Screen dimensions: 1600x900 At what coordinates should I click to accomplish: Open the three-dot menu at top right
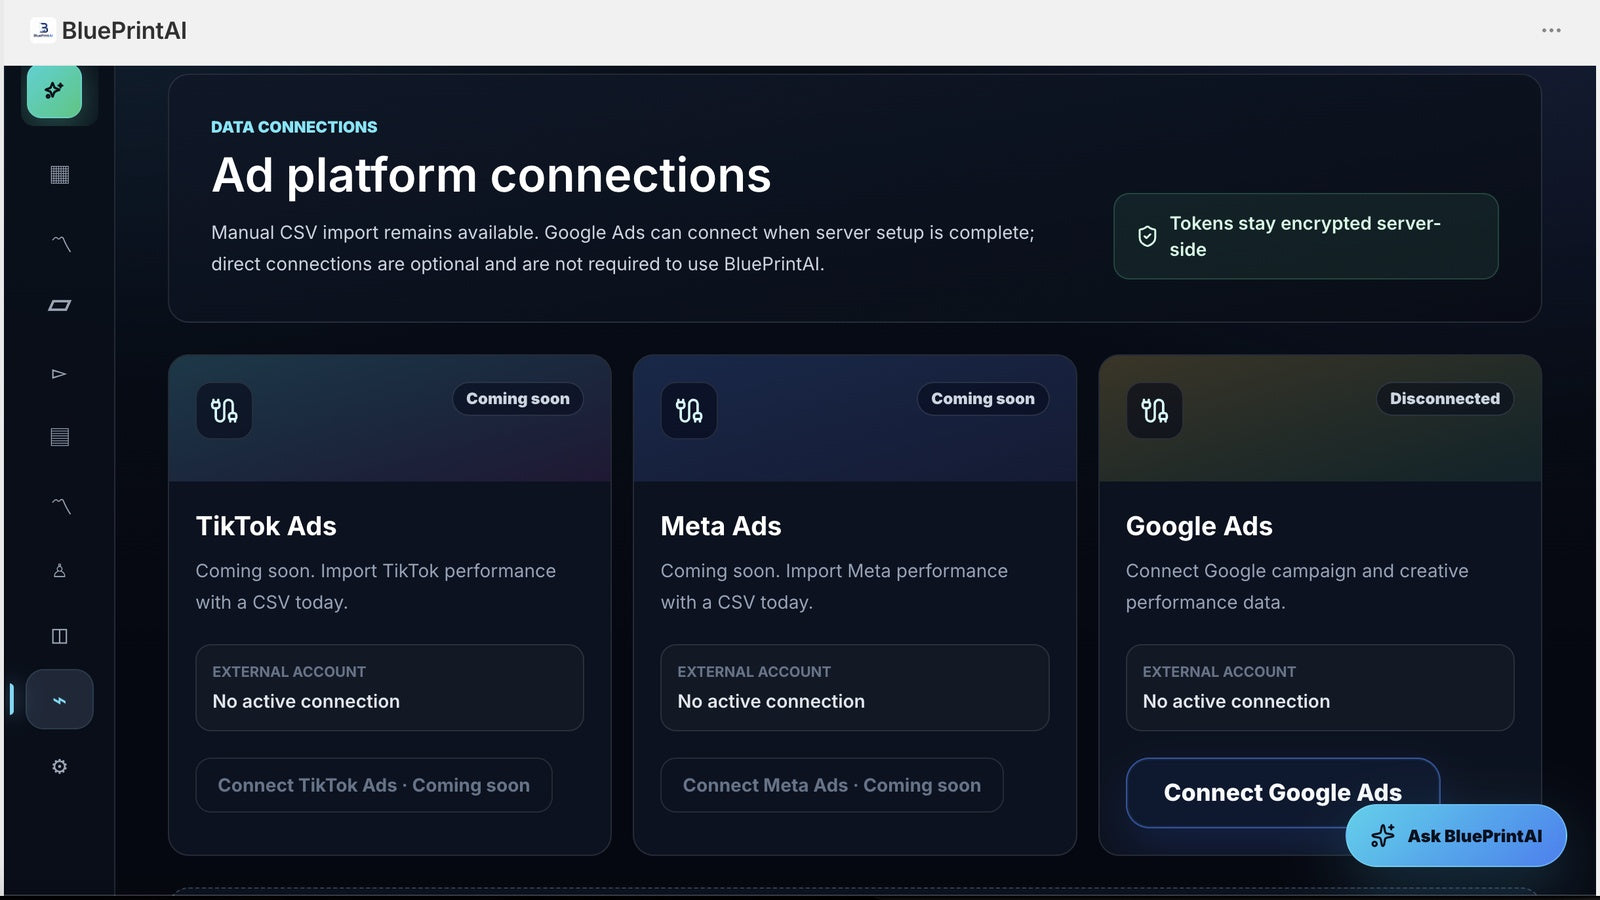1551,30
